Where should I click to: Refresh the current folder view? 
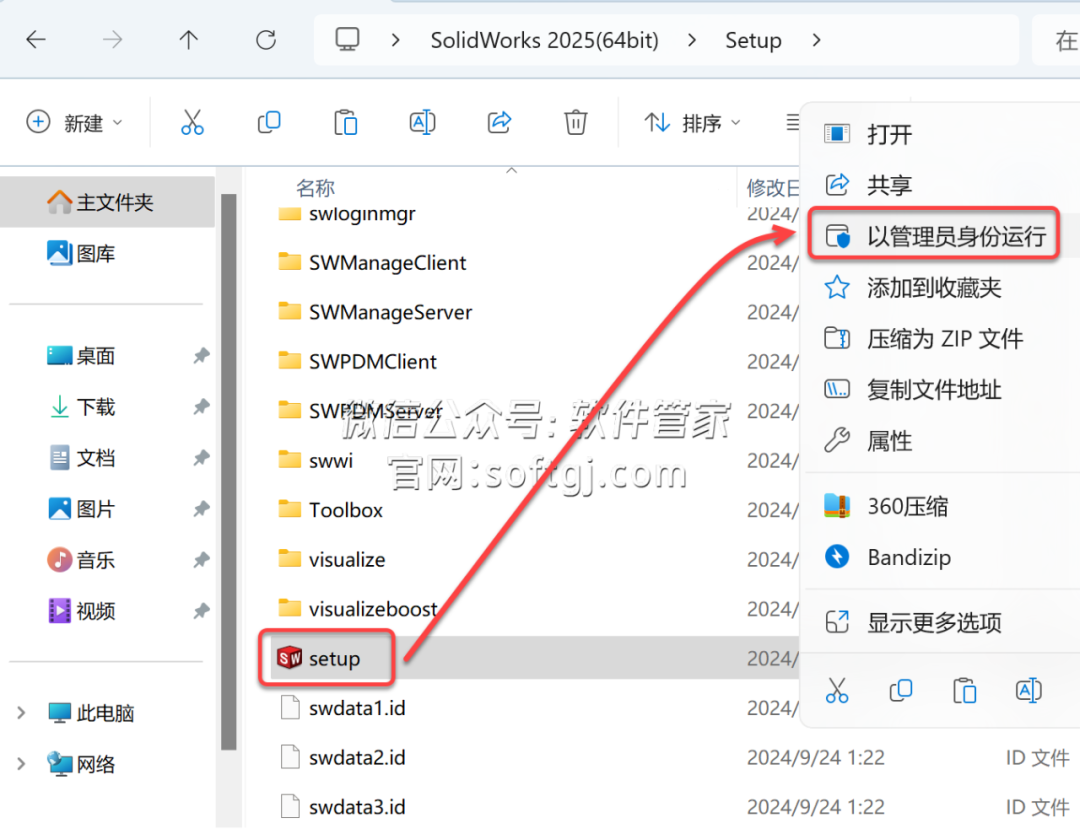(x=266, y=40)
